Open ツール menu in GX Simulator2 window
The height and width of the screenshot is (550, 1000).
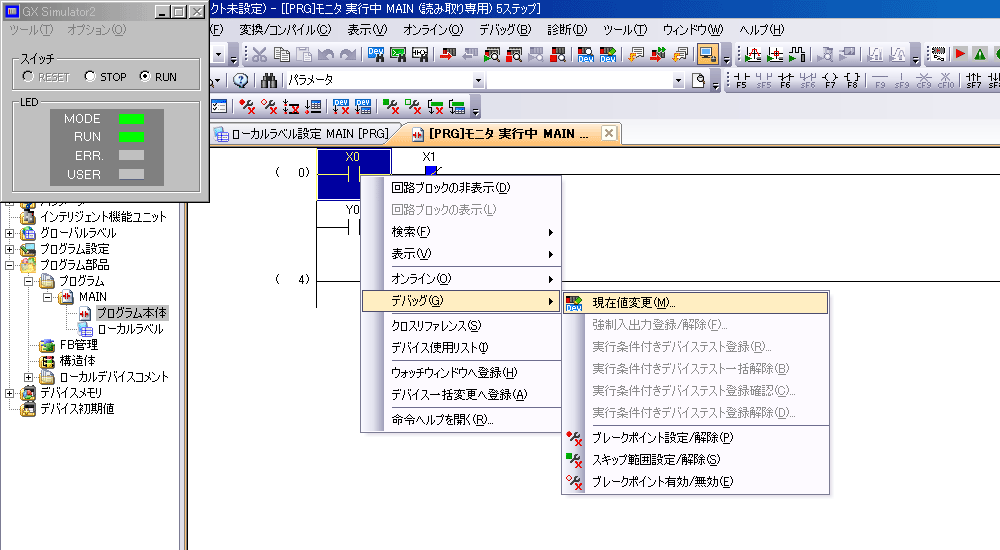click(31, 29)
